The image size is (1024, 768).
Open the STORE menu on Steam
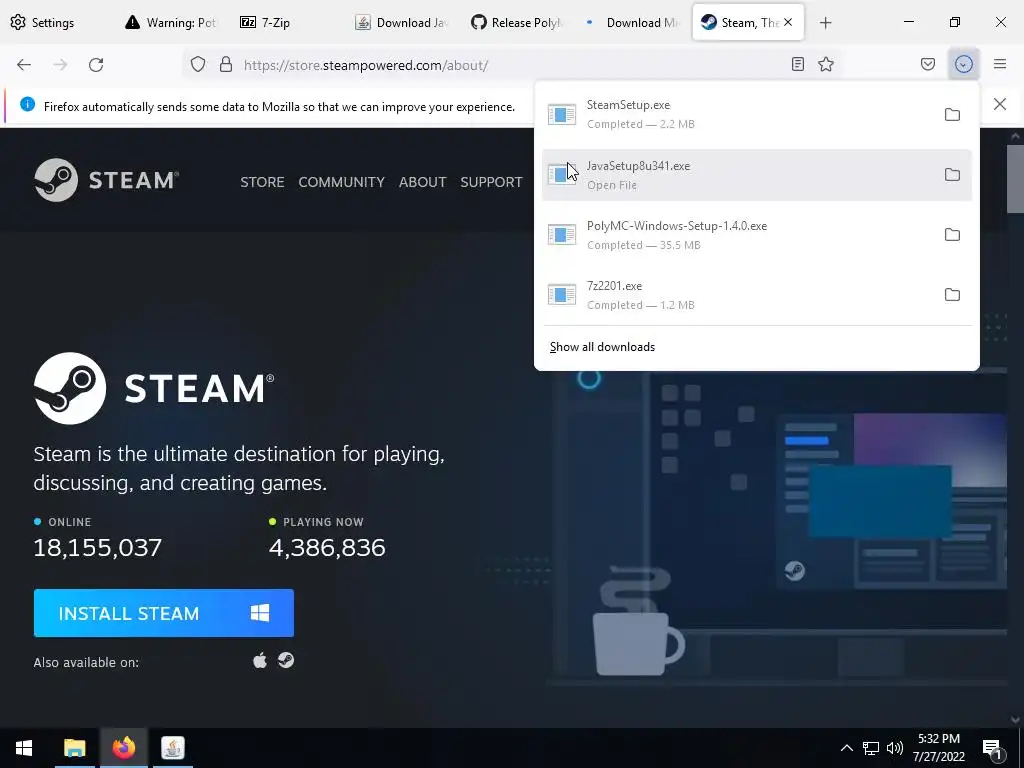tap(262, 182)
